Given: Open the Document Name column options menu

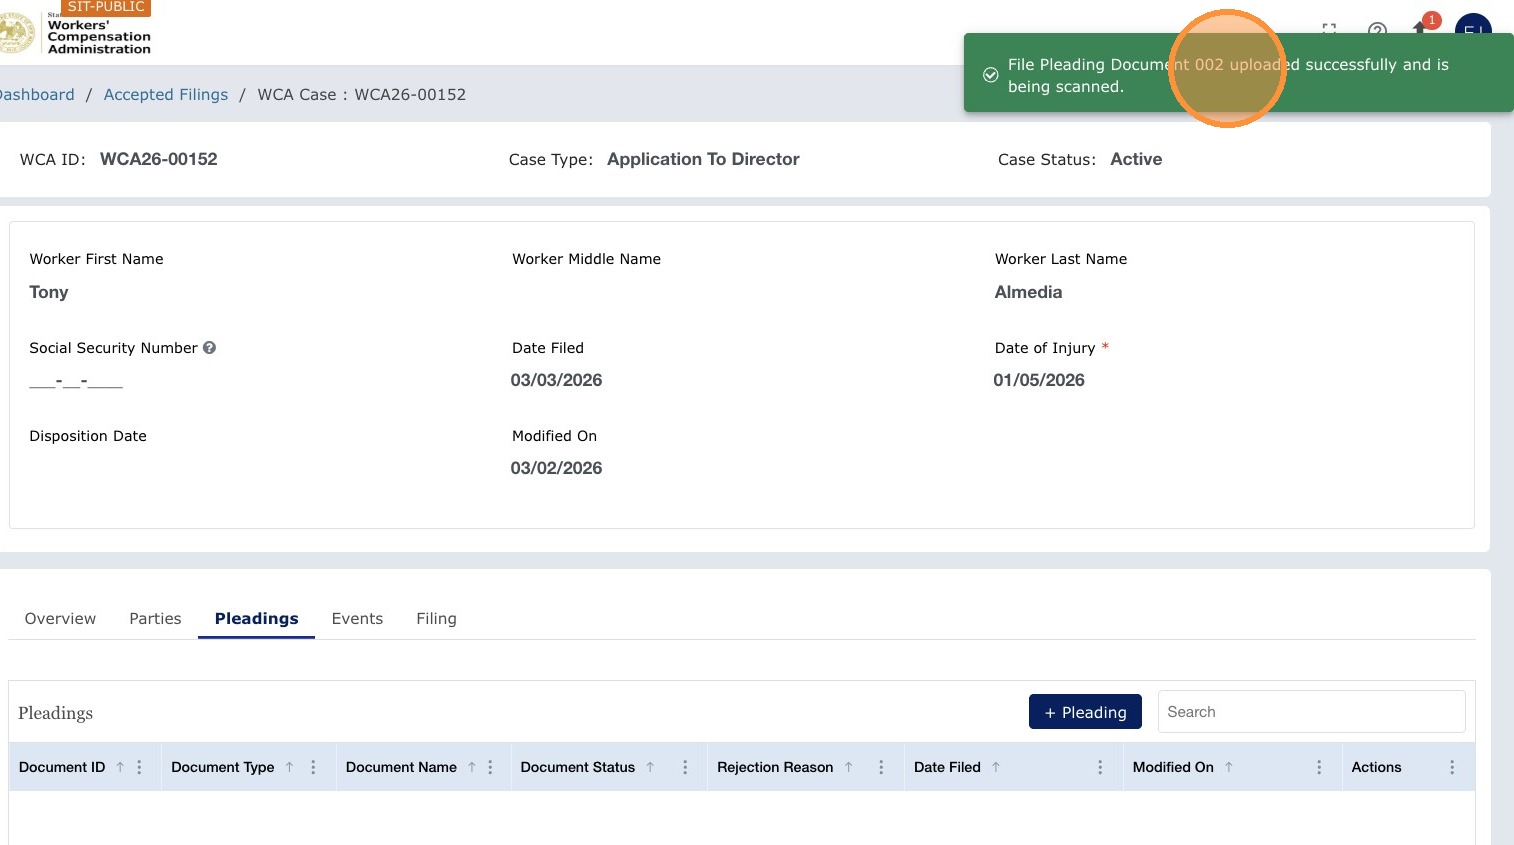Looking at the screenshot, I should pos(490,767).
